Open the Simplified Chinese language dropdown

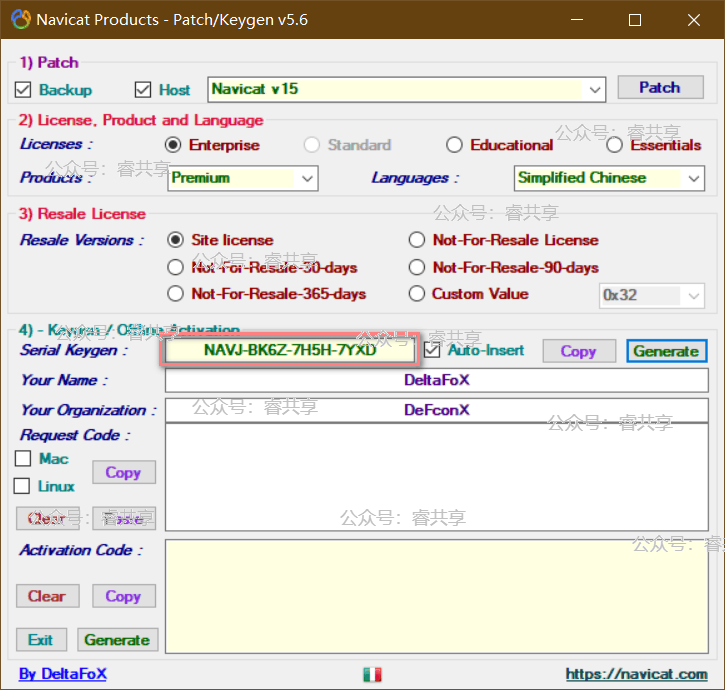pos(695,178)
